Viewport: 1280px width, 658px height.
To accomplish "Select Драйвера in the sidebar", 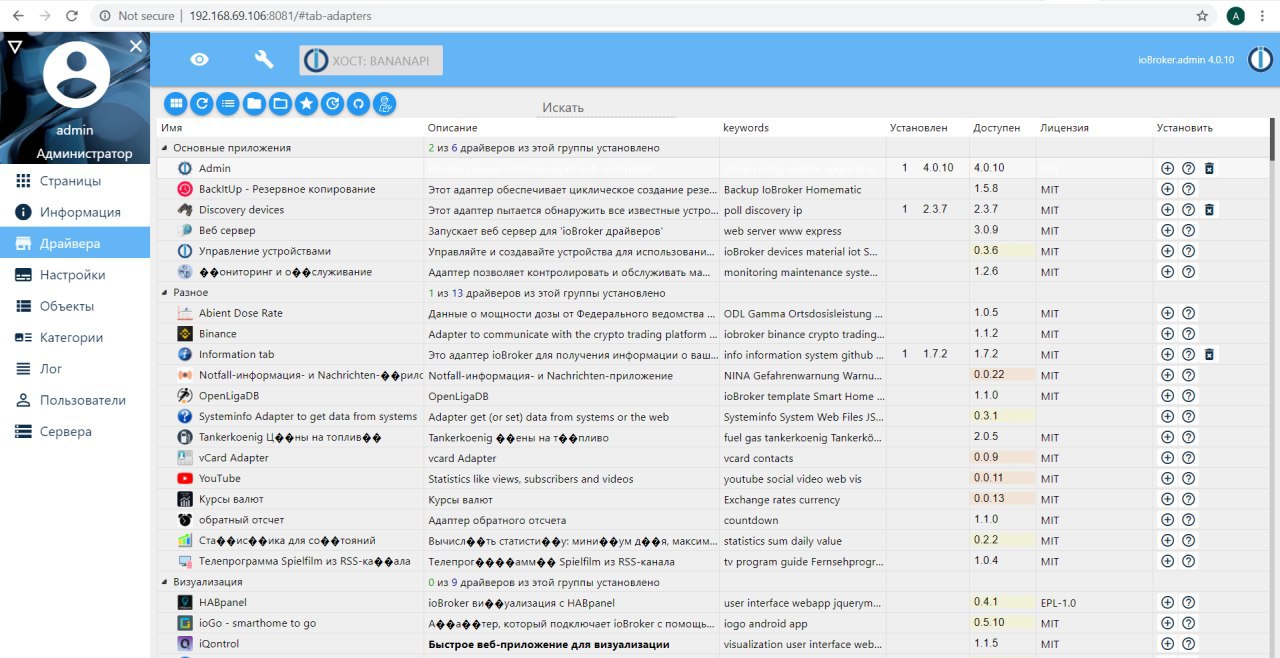I will tap(75, 243).
